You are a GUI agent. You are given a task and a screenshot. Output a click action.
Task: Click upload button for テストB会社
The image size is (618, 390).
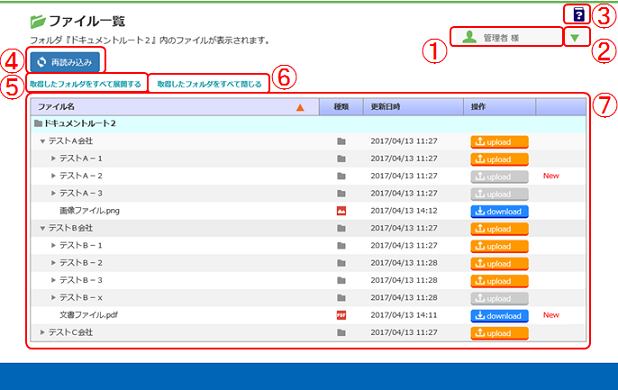[499, 229]
